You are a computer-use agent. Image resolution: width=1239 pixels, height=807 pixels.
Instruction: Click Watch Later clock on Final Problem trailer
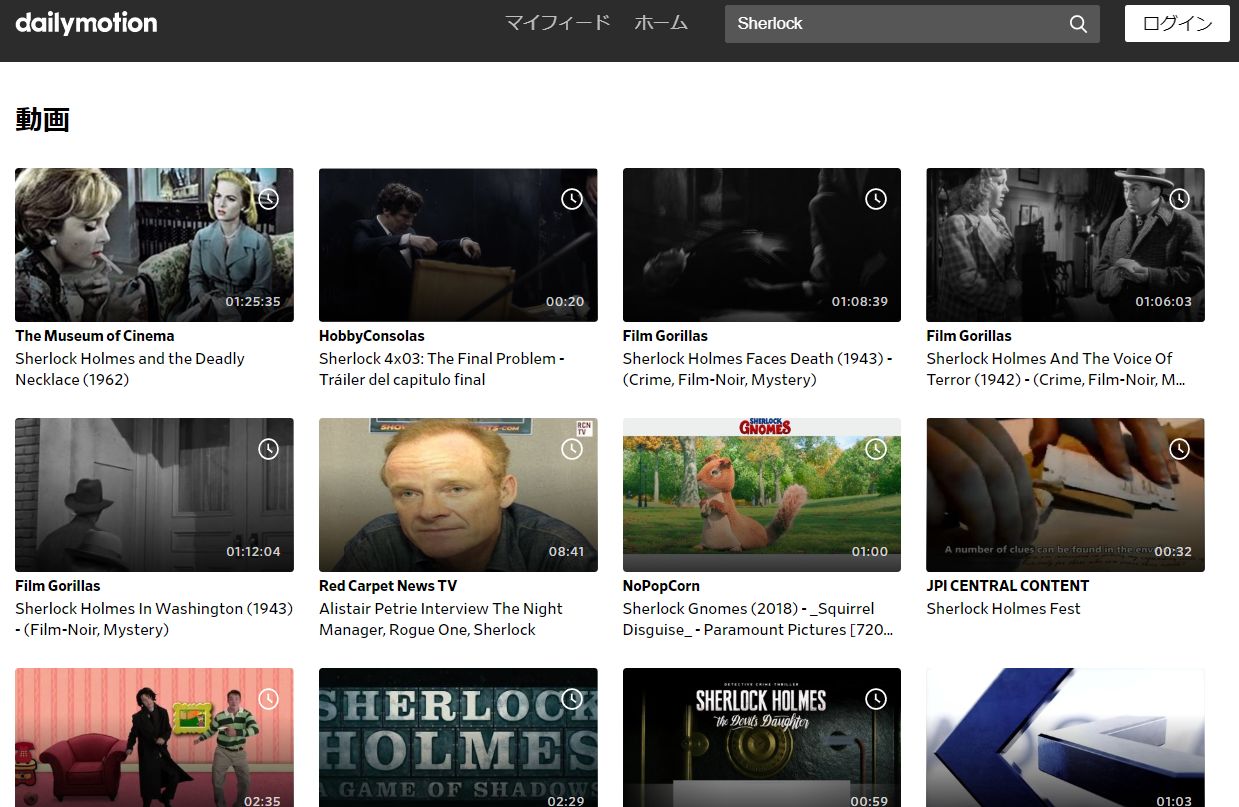pyautogui.click(x=572, y=199)
